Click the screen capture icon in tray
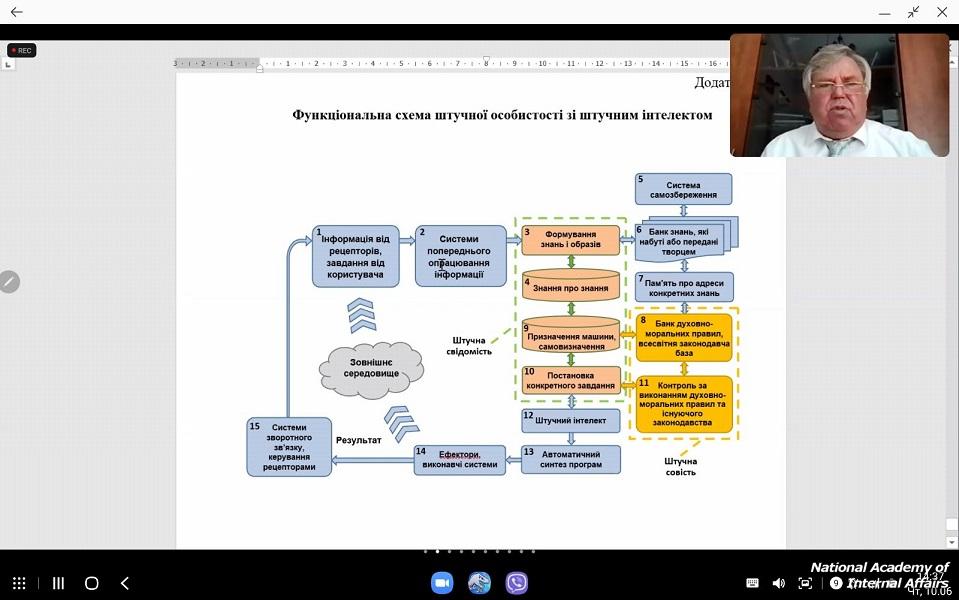 tap(805, 583)
